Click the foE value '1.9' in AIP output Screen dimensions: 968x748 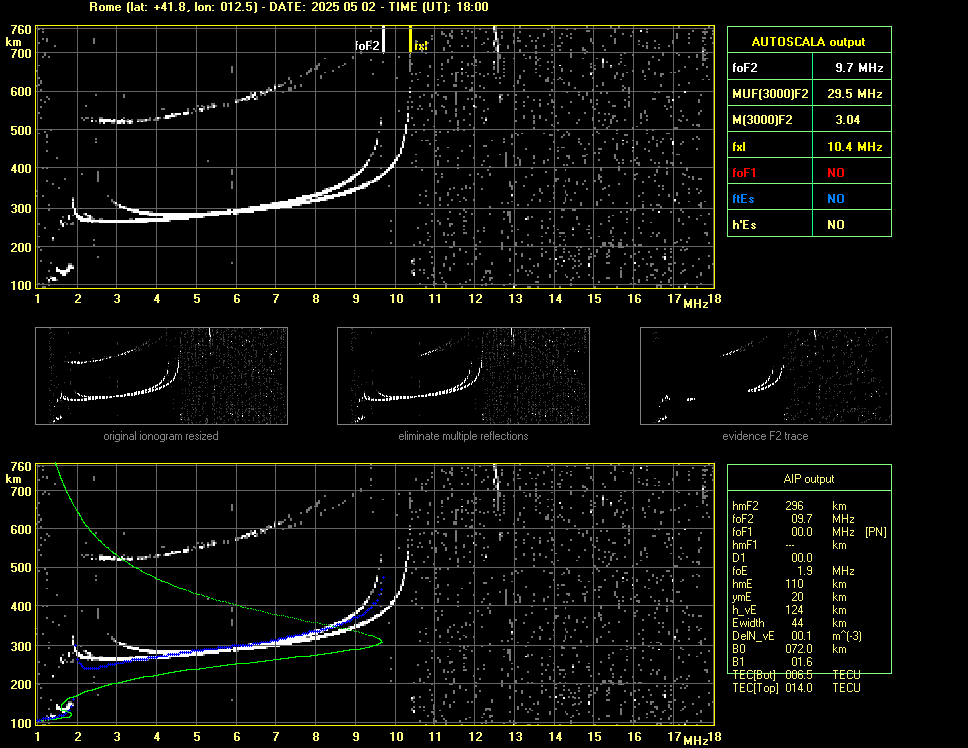pos(805,571)
